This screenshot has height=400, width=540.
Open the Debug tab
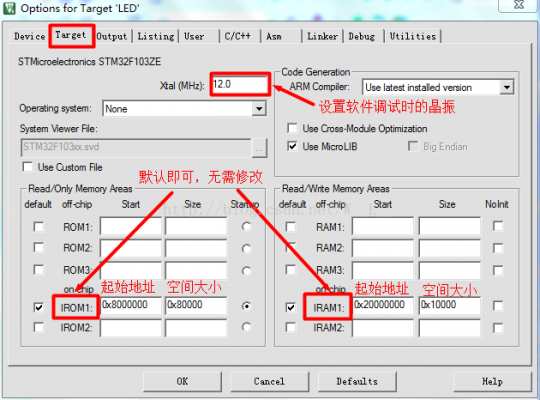click(362, 36)
